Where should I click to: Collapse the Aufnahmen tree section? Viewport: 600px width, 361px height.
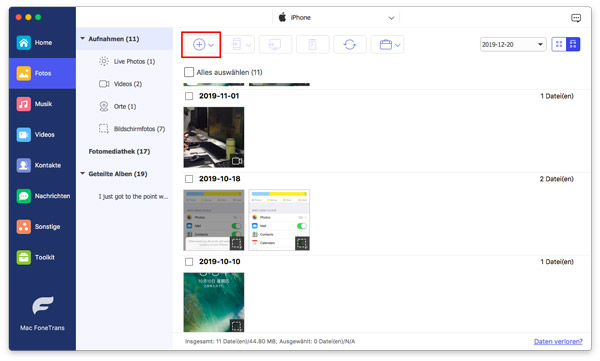[x=82, y=39]
